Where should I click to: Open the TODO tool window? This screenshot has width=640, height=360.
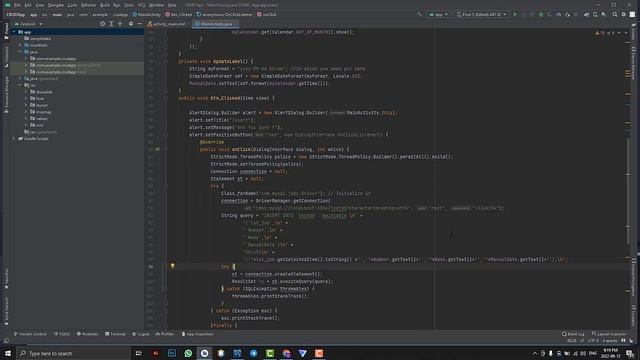pos(62,334)
